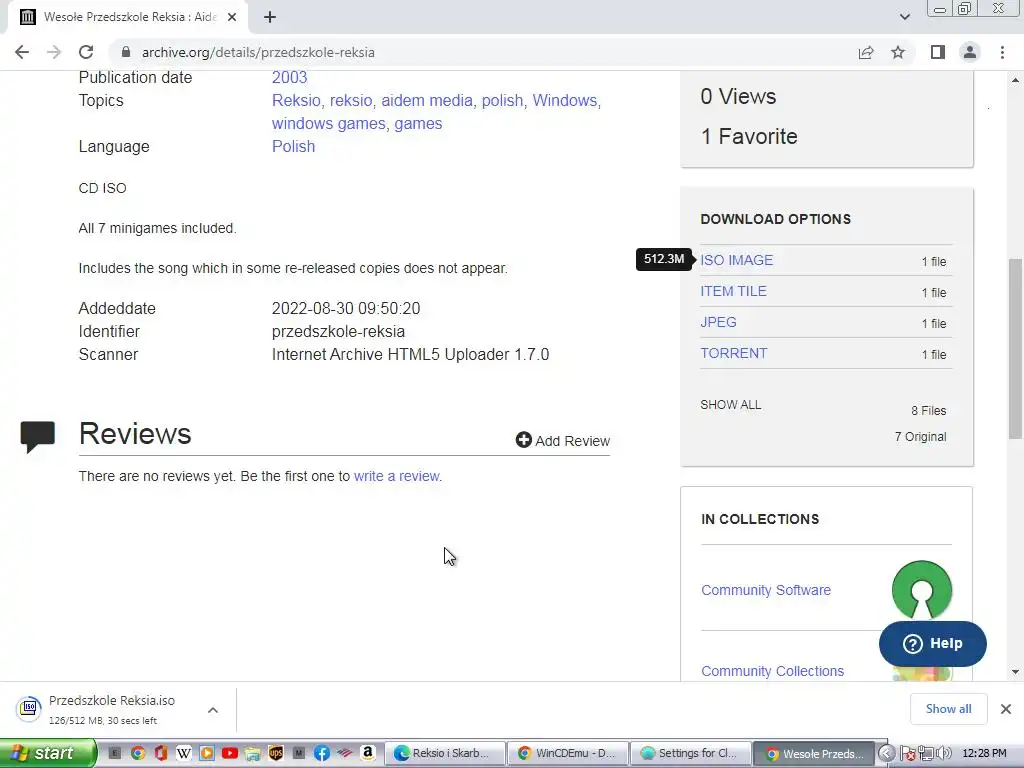Open site security lock info
This screenshot has width=1024, height=768.
pyautogui.click(x=126, y=52)
